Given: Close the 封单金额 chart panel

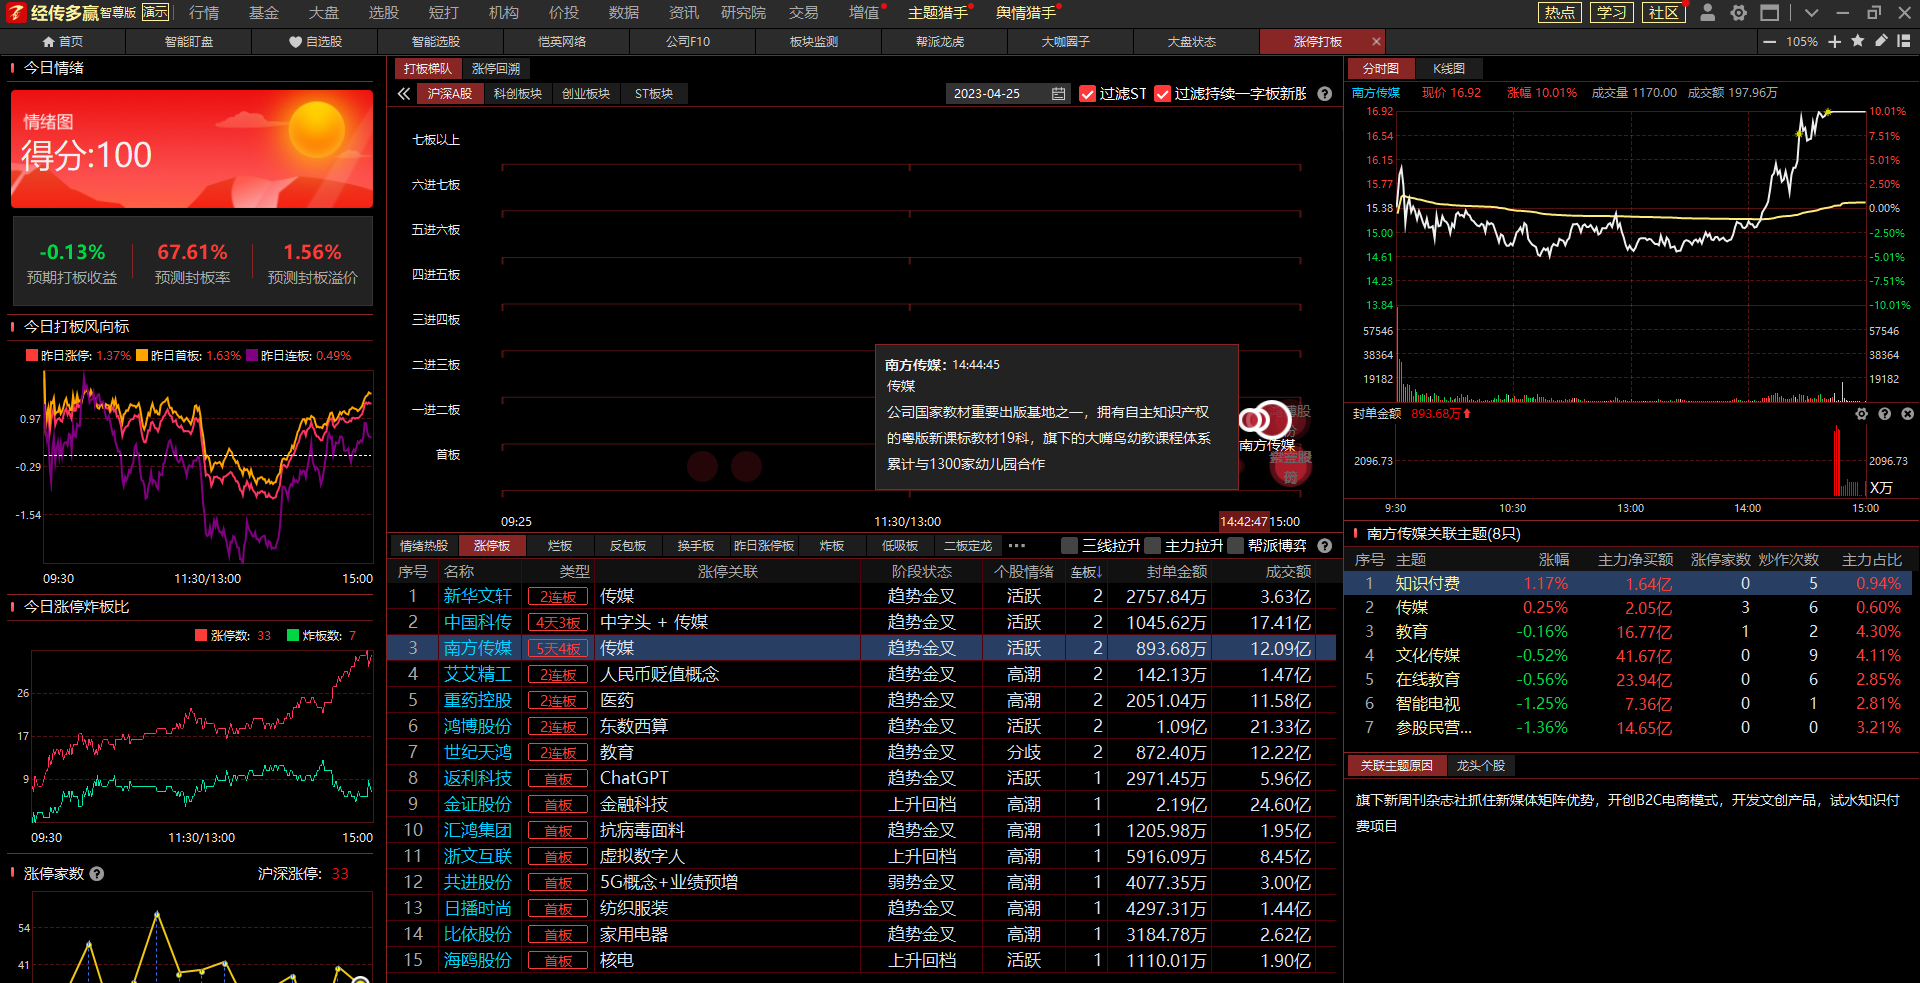Looking at the screenshot, I should coord(1908,413).
